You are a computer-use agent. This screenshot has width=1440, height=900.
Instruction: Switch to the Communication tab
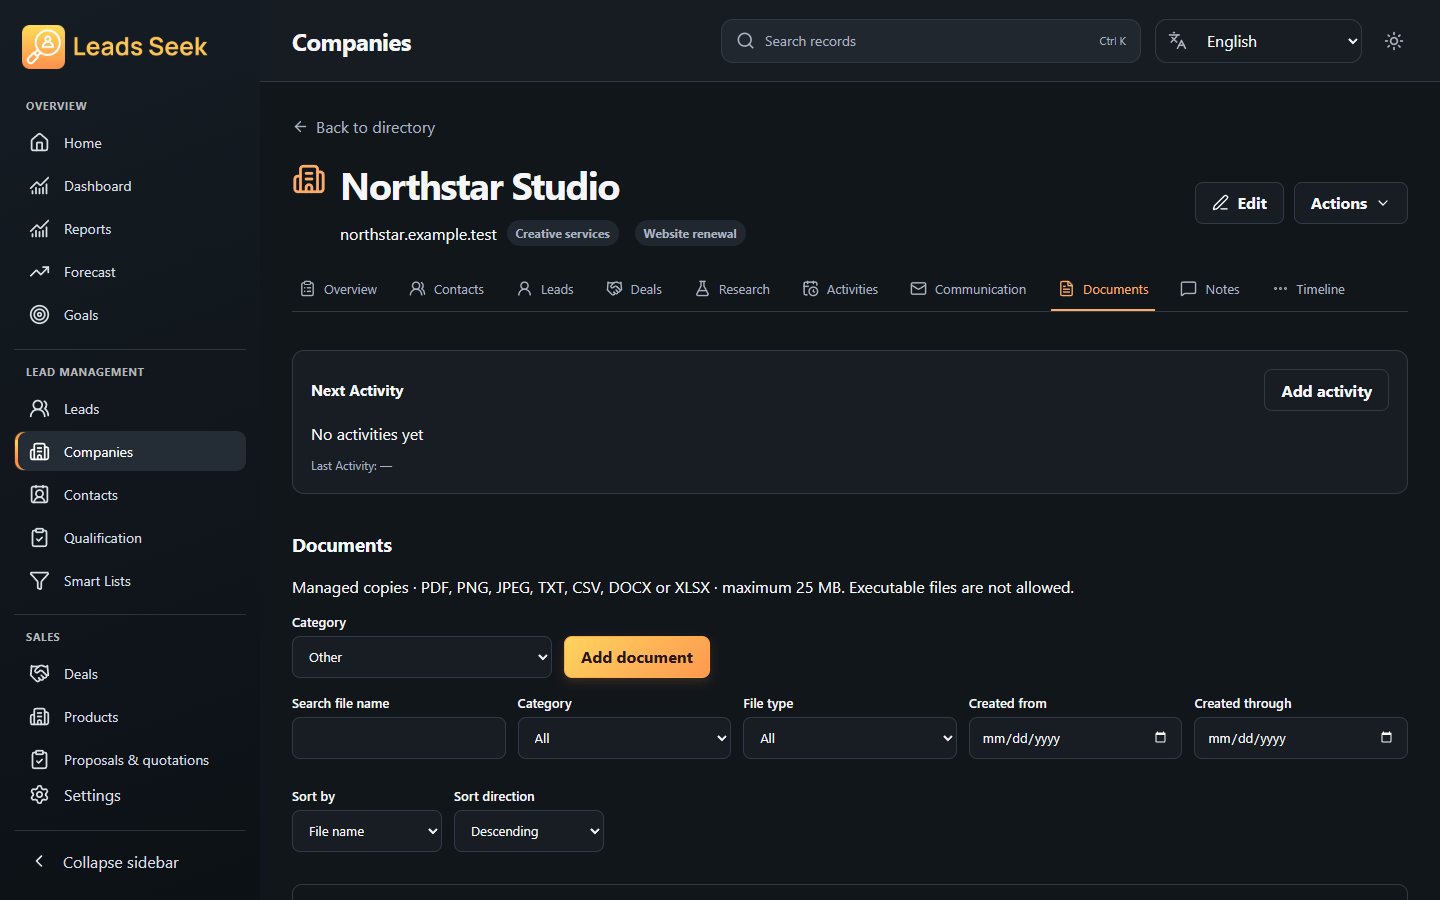click(x=968, y=289)
